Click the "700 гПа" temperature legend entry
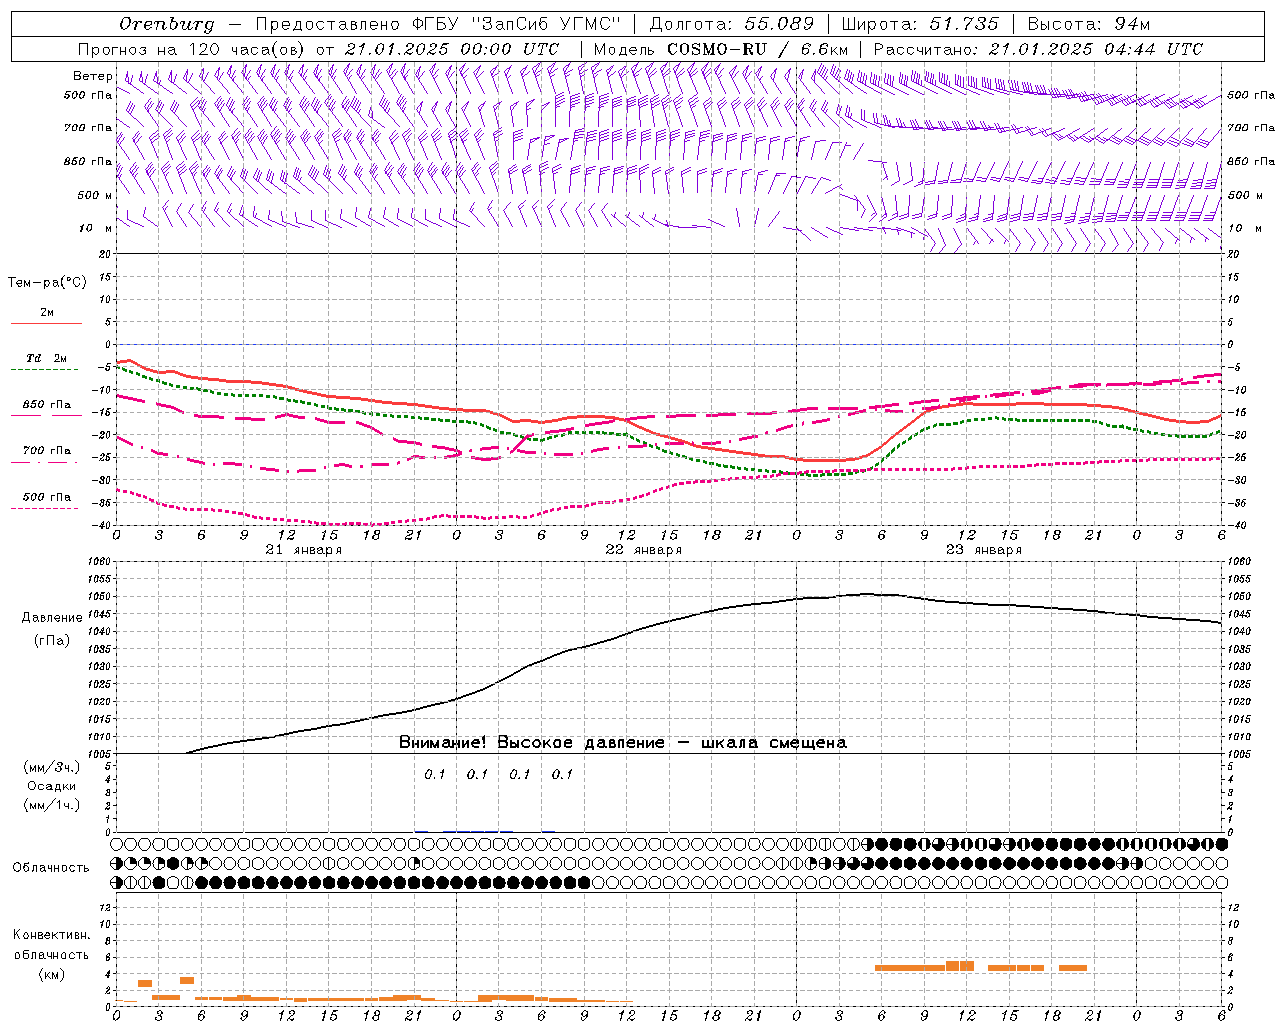1280x1024 pixels. click(x=47, y=450)
